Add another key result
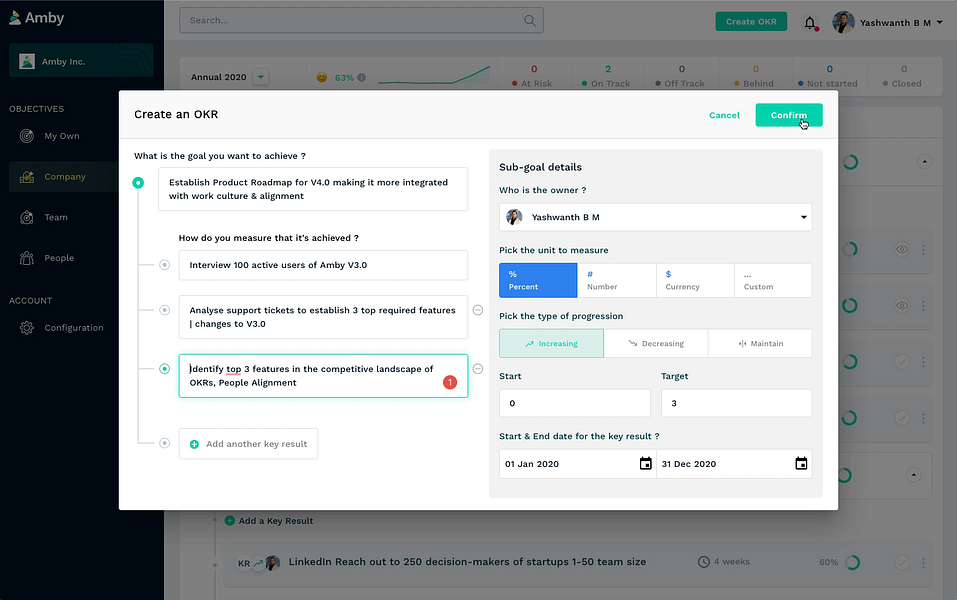This screenshot has width=957, height=600. pos(248,444)
